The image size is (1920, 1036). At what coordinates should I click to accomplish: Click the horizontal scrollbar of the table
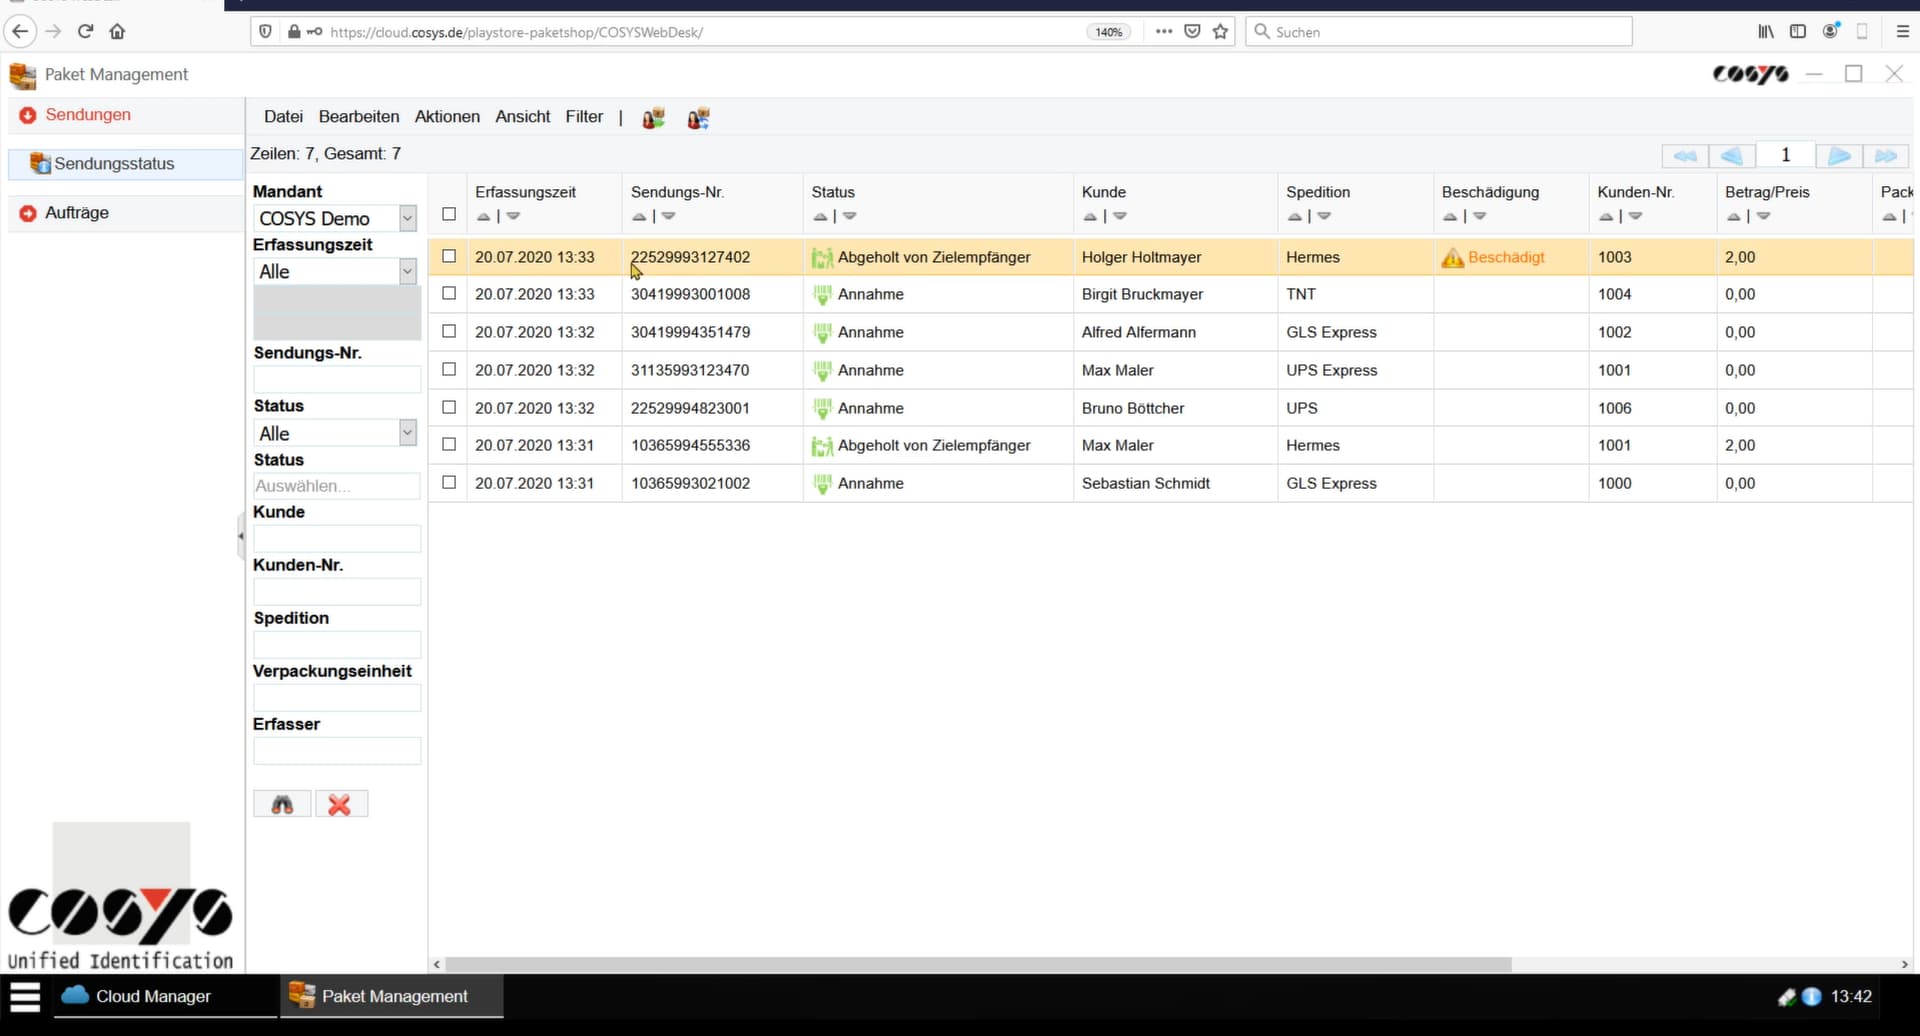pyautogui.click(x=978, y=965)
